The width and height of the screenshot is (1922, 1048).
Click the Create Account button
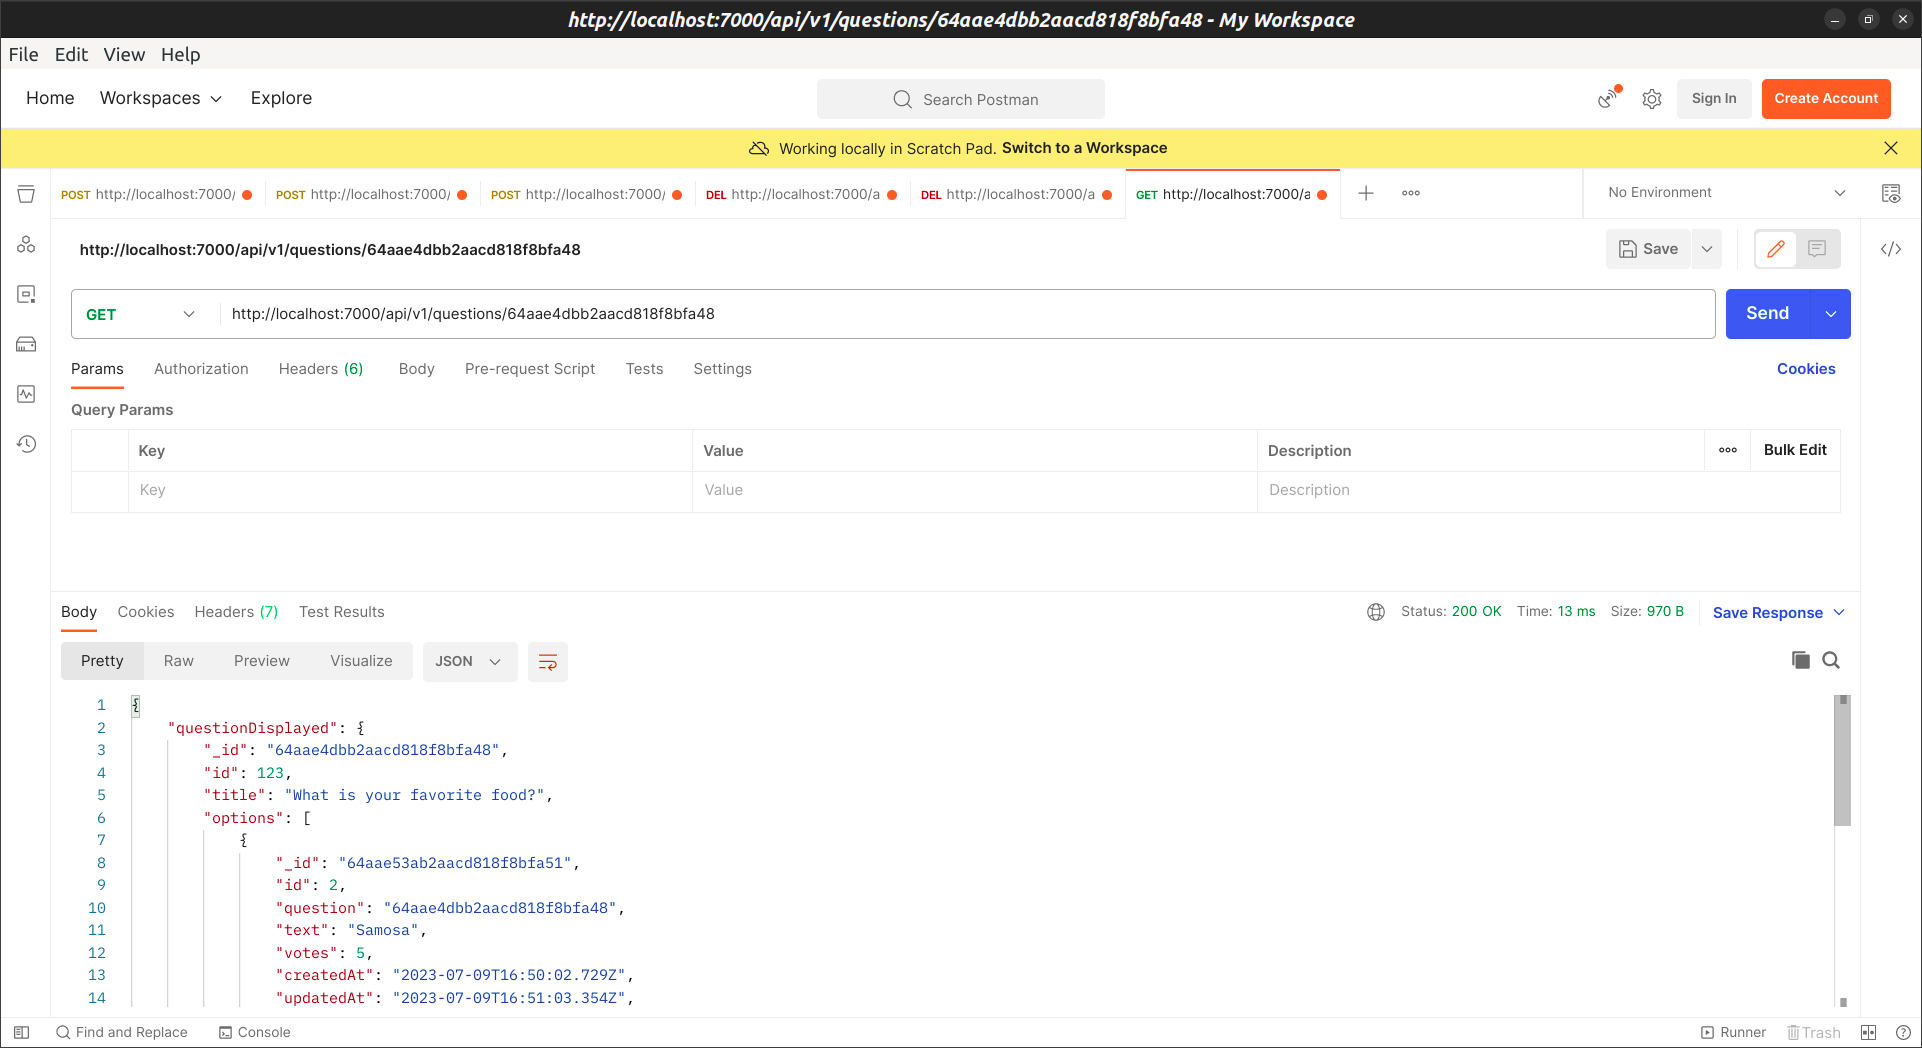(x=1825, y=98)
